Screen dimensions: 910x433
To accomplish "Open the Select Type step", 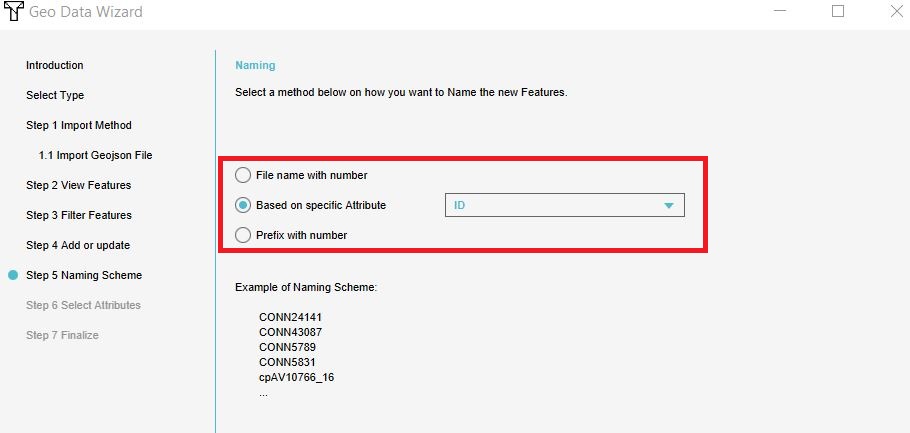I will coord(55,95).
